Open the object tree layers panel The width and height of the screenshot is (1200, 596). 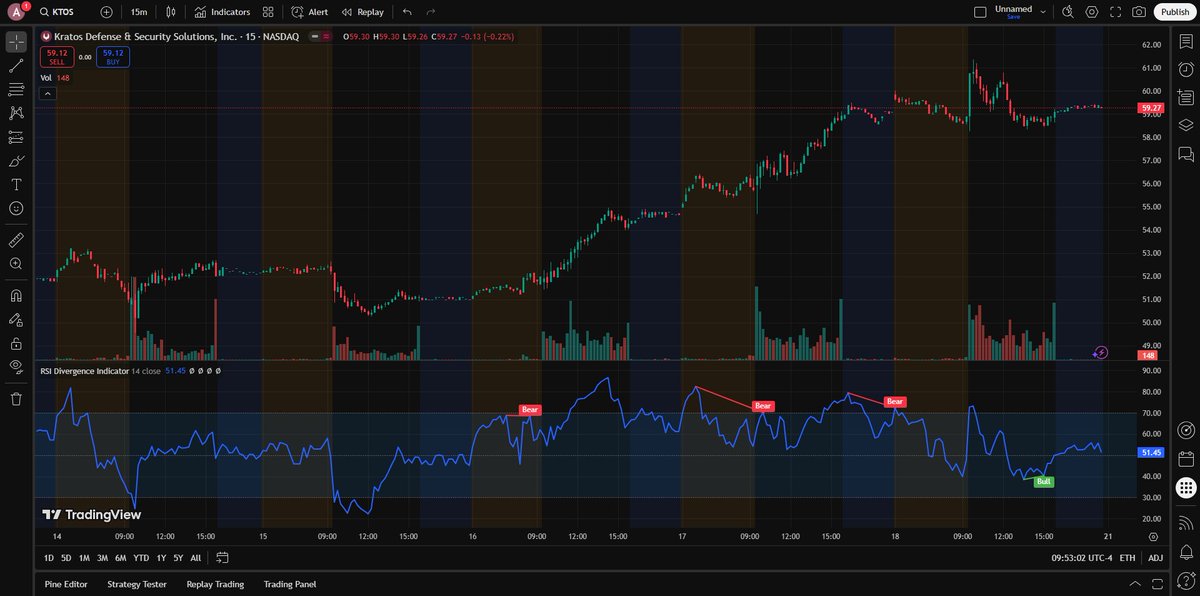point(1186,125)
